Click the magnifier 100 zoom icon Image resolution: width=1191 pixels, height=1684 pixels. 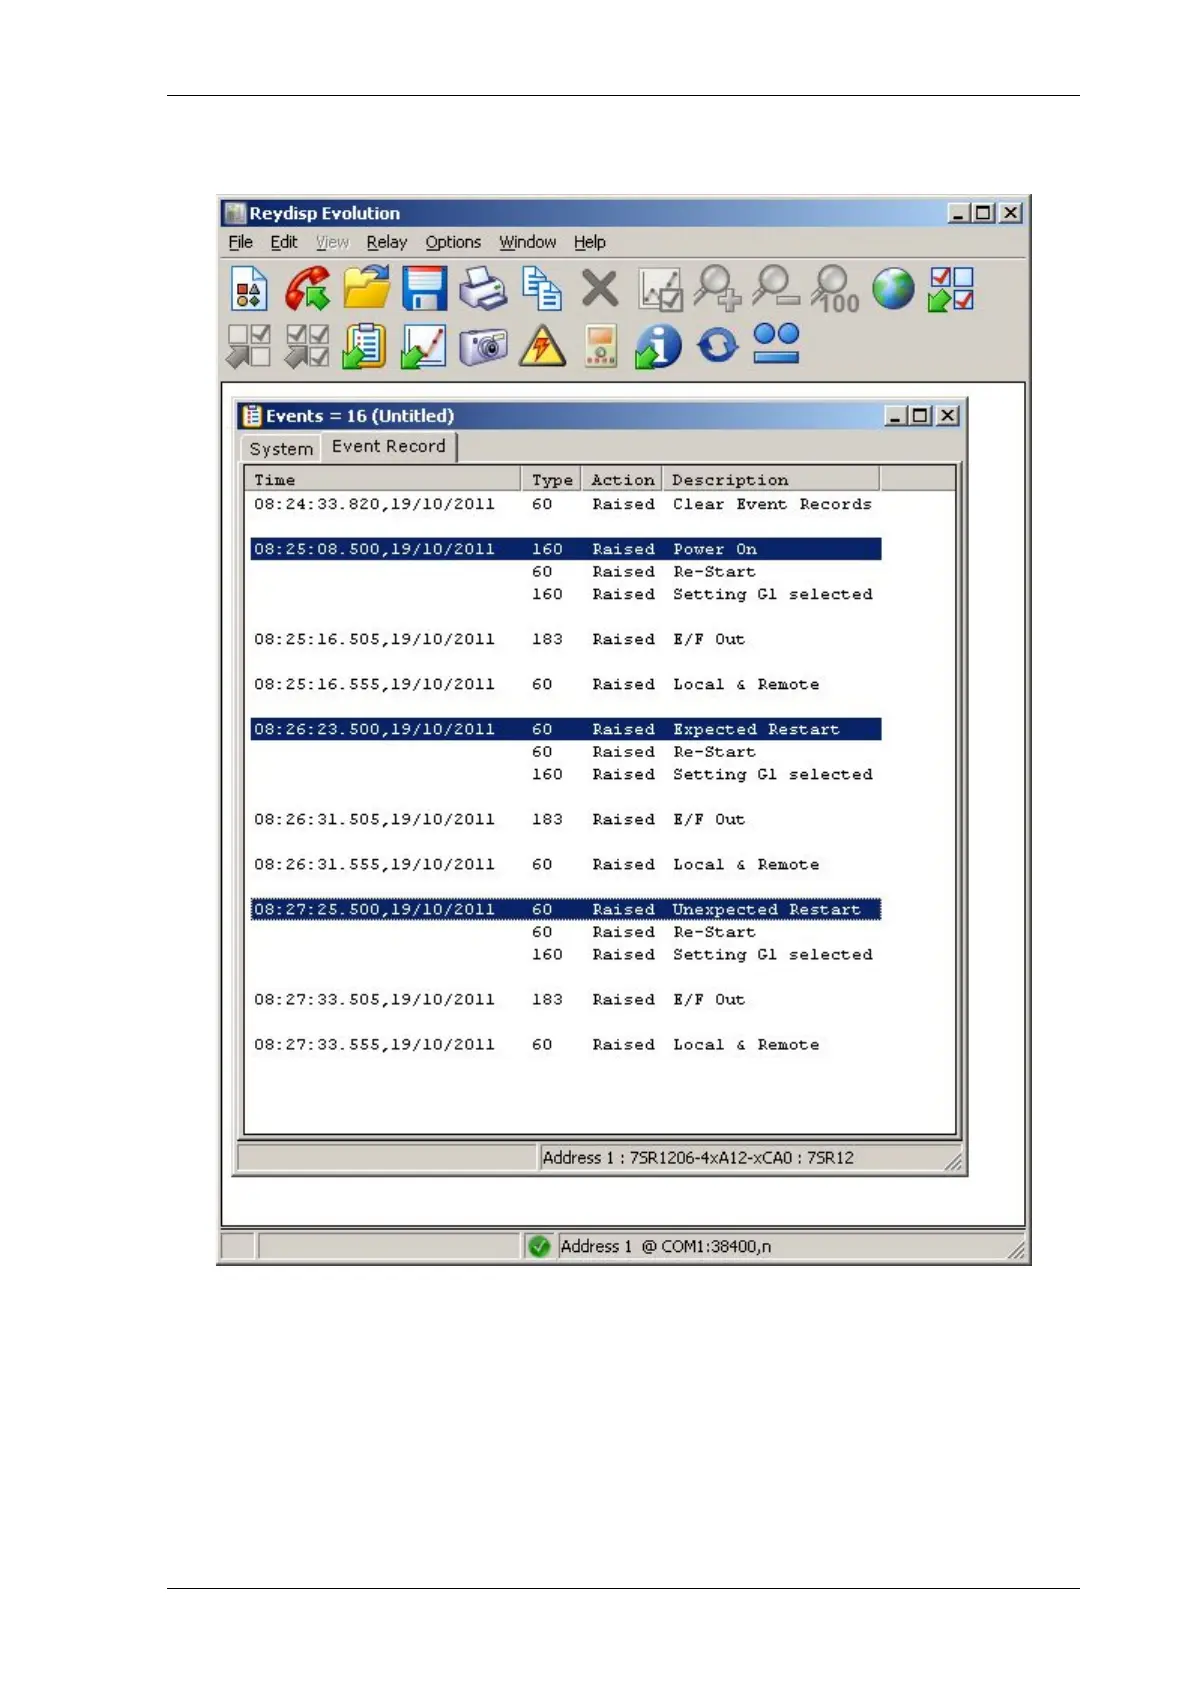click(835, 289)
